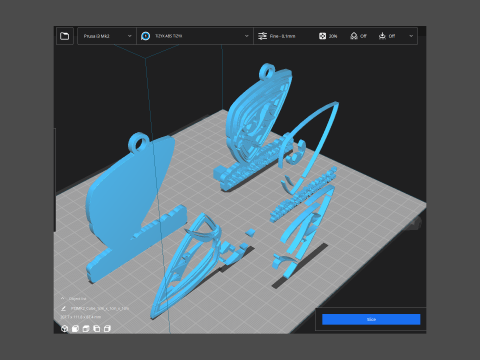Click the job name text field
The height and width of the screenshot is (360, 480).
click(x=100, y=309)
